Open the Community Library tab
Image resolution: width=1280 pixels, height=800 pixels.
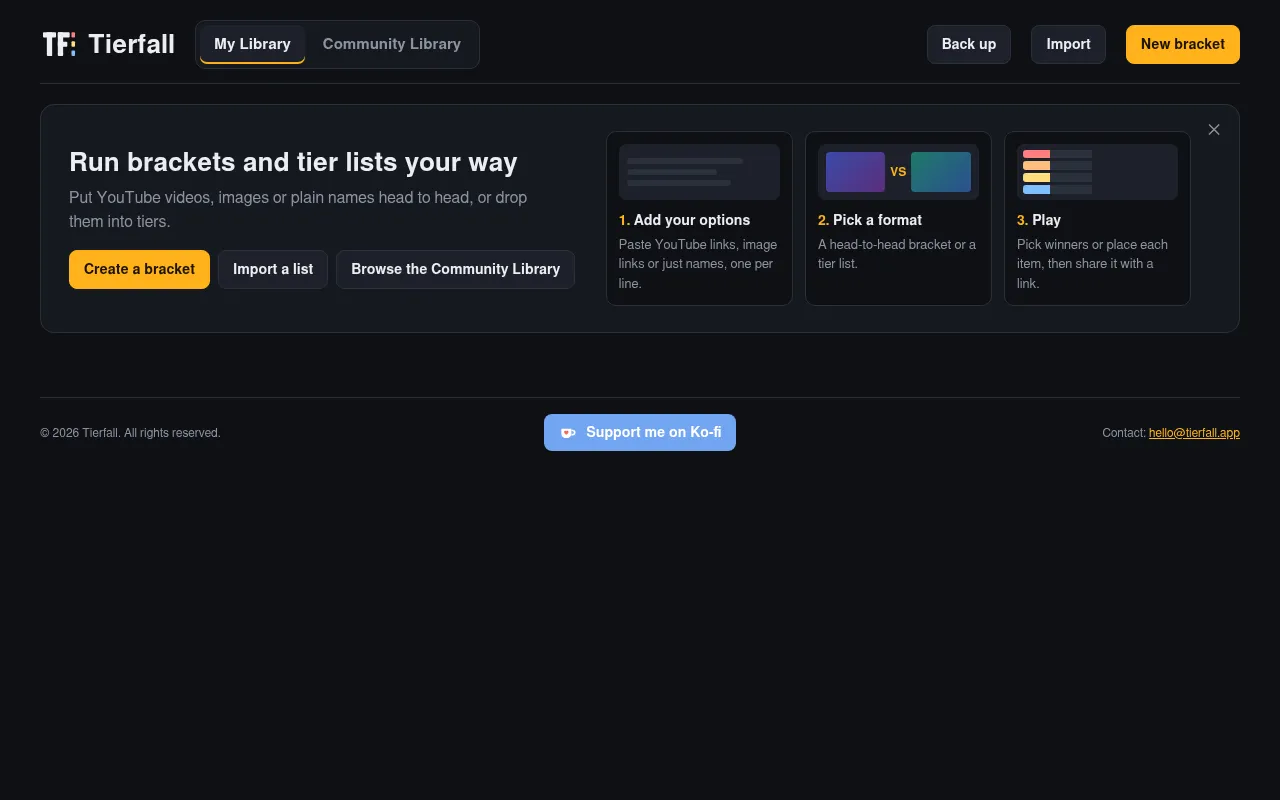pyautogui.click(x=392, y=44)
